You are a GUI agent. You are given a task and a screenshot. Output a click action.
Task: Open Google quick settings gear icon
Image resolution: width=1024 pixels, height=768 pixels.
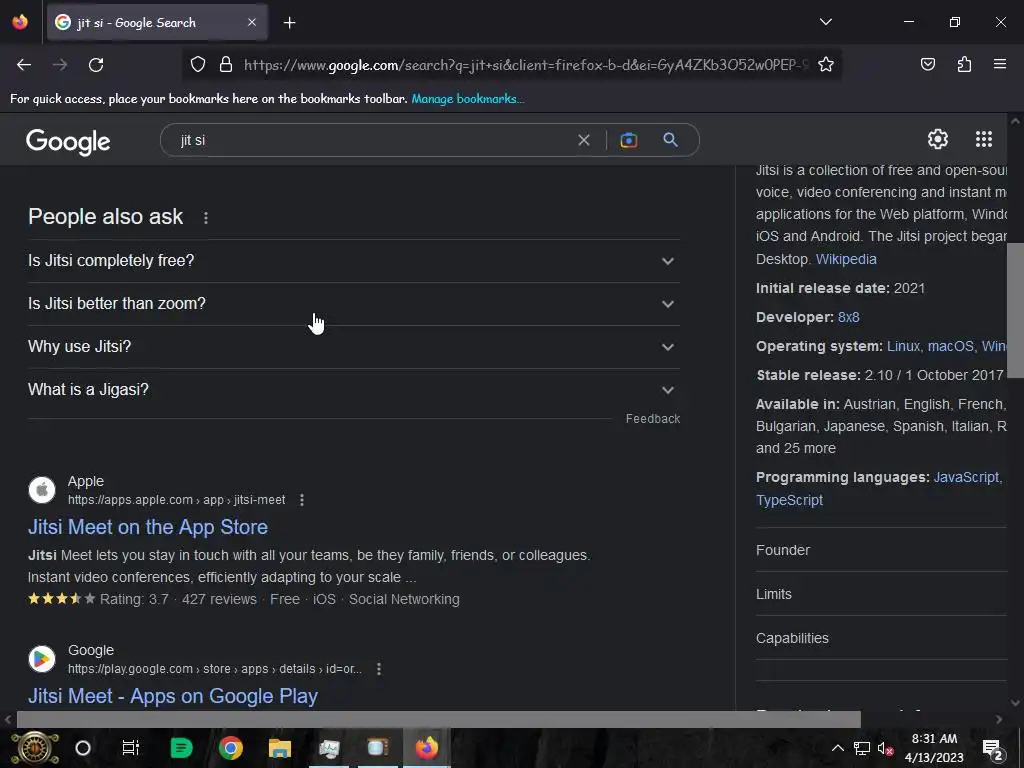(x=938, y=139)
